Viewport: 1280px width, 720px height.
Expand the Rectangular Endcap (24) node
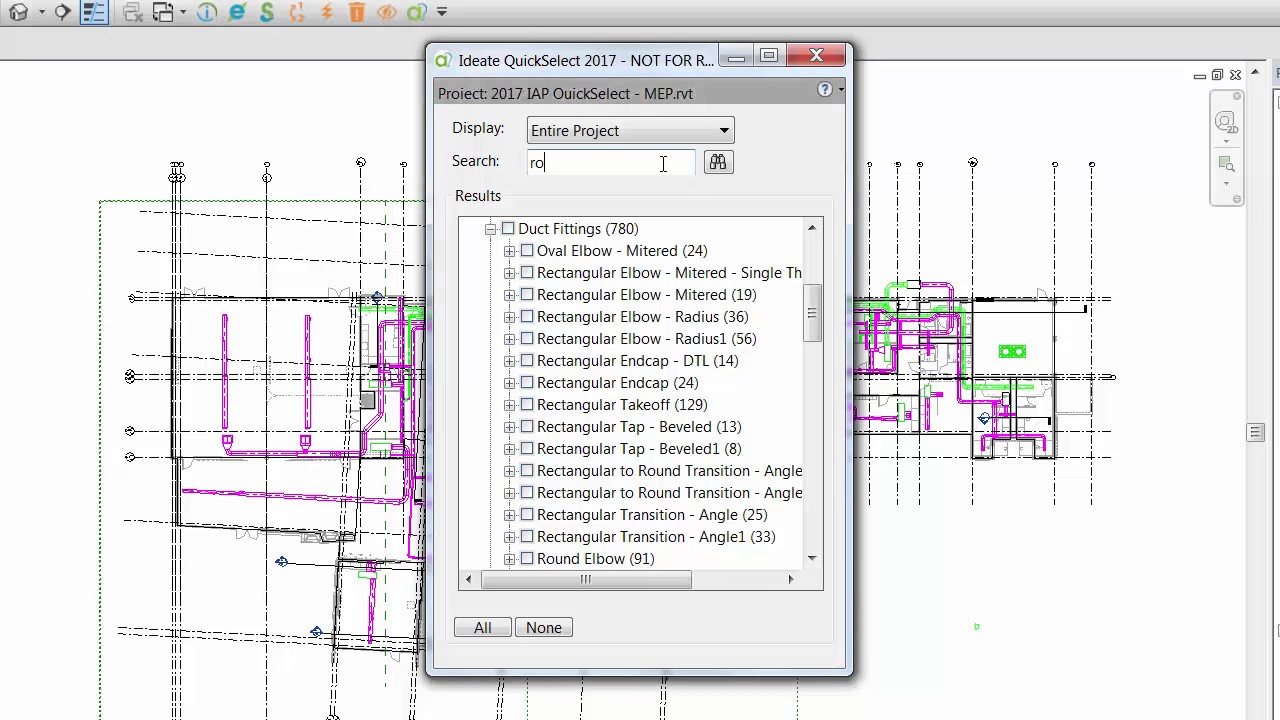click(510, 383)
